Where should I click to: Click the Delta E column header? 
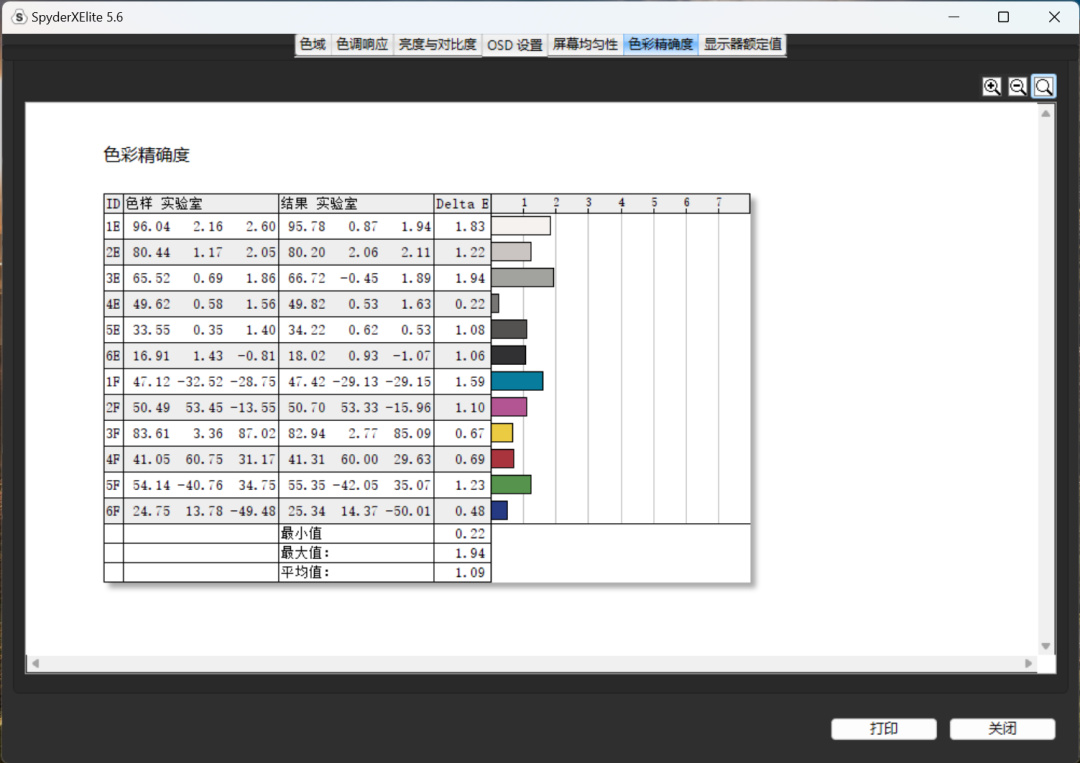click(462, 204)
